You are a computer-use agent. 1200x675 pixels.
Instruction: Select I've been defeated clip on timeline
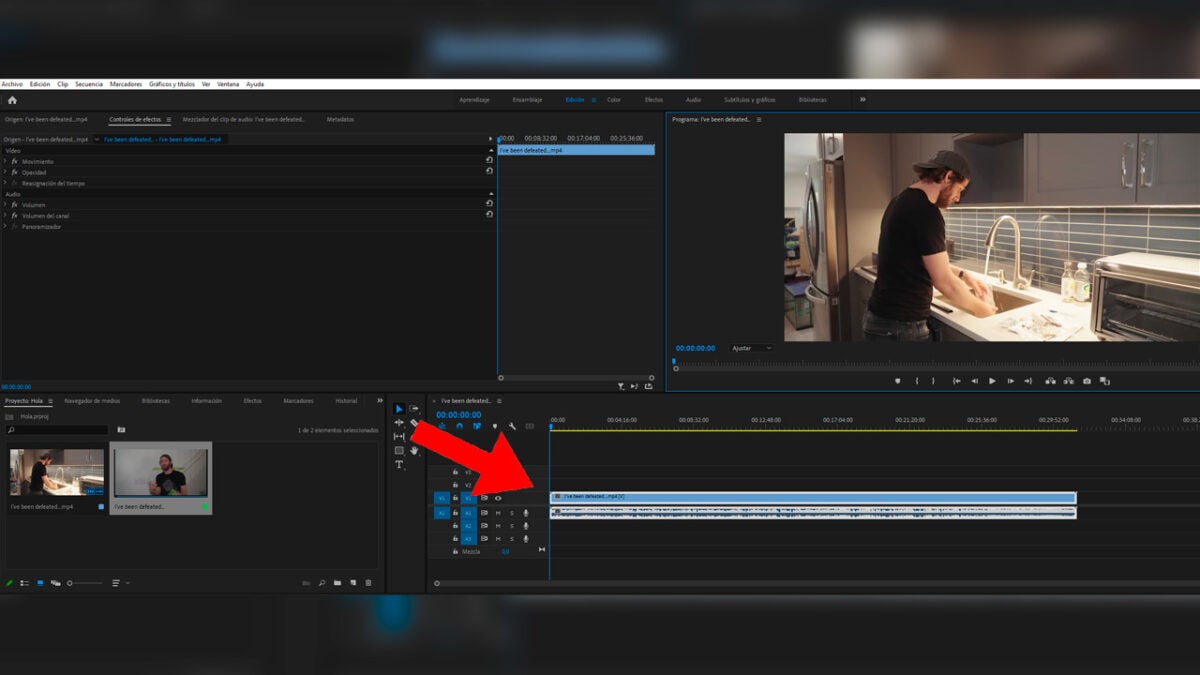[x=812, y=497]
